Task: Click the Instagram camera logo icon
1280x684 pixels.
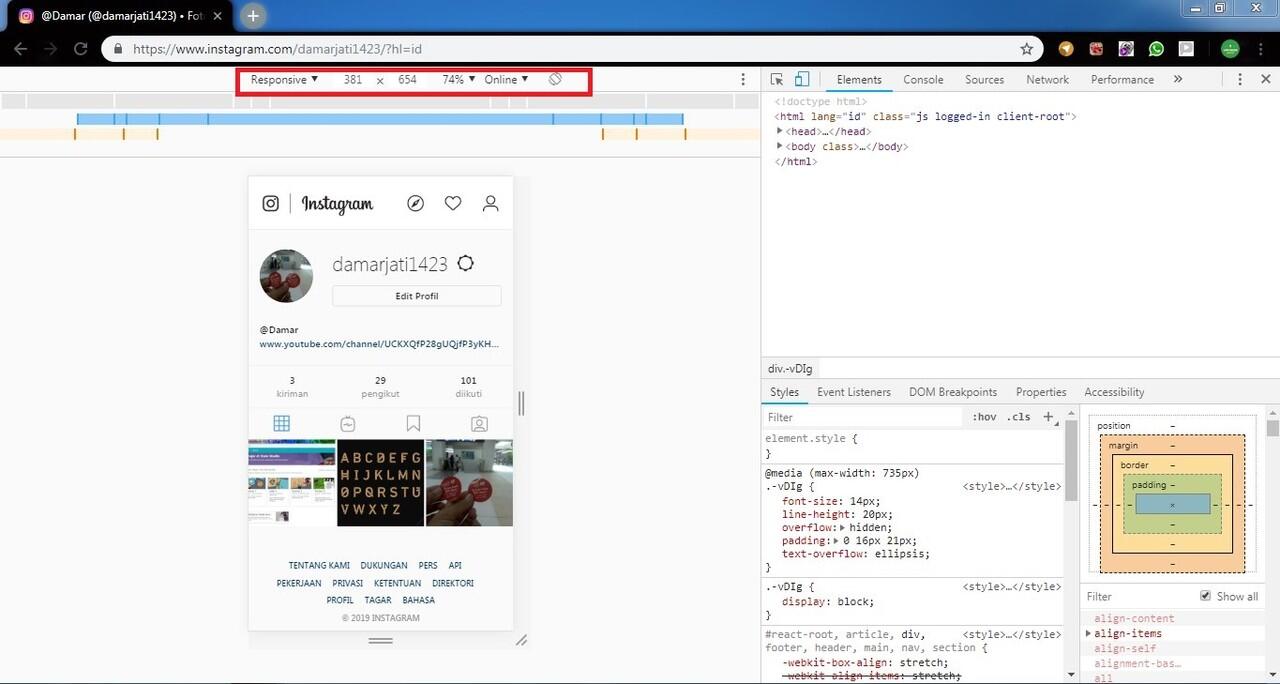Action: (270, 203)
